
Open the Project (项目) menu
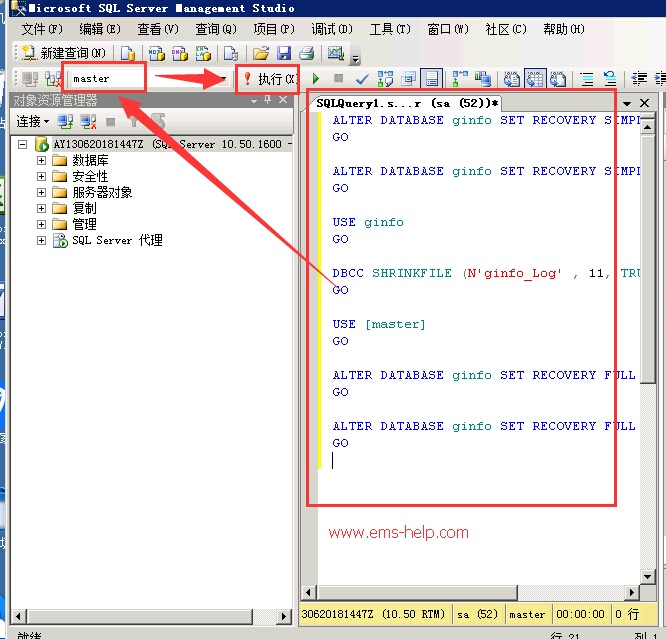point(274,29)
